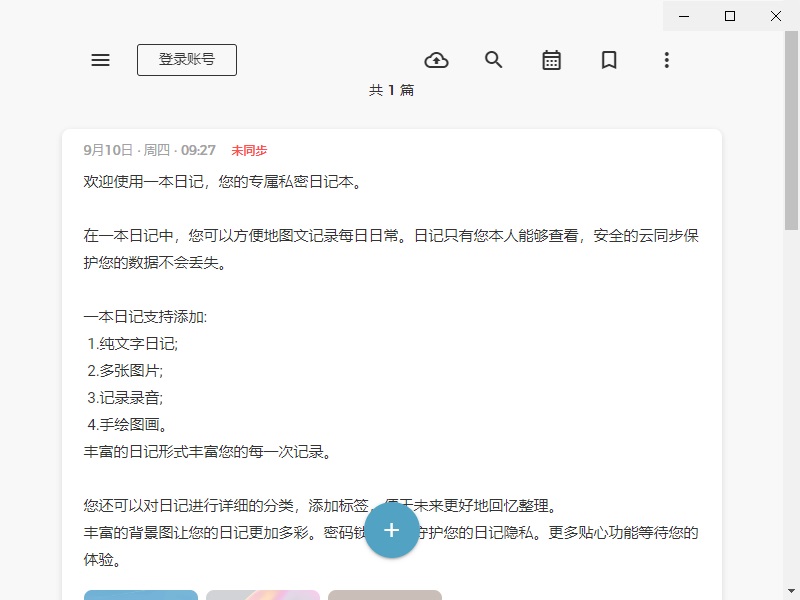Open the three-dot more options menu
This screenshot has width=800, height=600.
tap(666, 60)
